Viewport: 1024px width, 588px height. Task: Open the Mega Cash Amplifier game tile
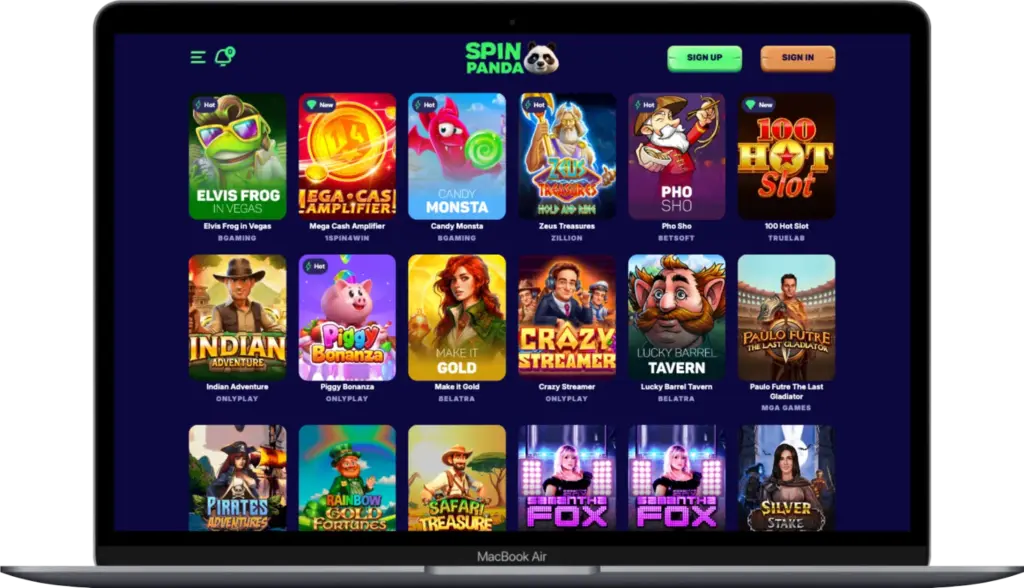[347, 157]
